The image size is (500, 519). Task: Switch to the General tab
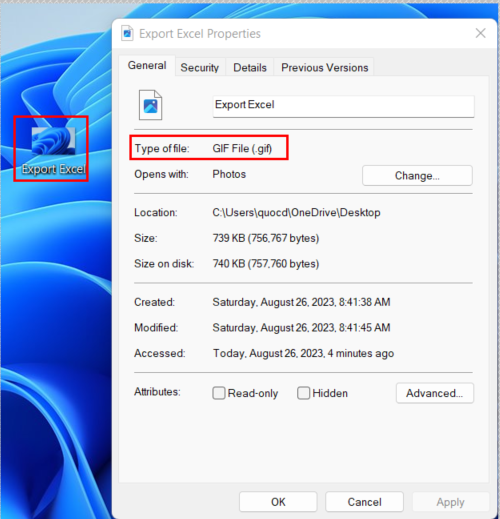(x=147, y=66)
